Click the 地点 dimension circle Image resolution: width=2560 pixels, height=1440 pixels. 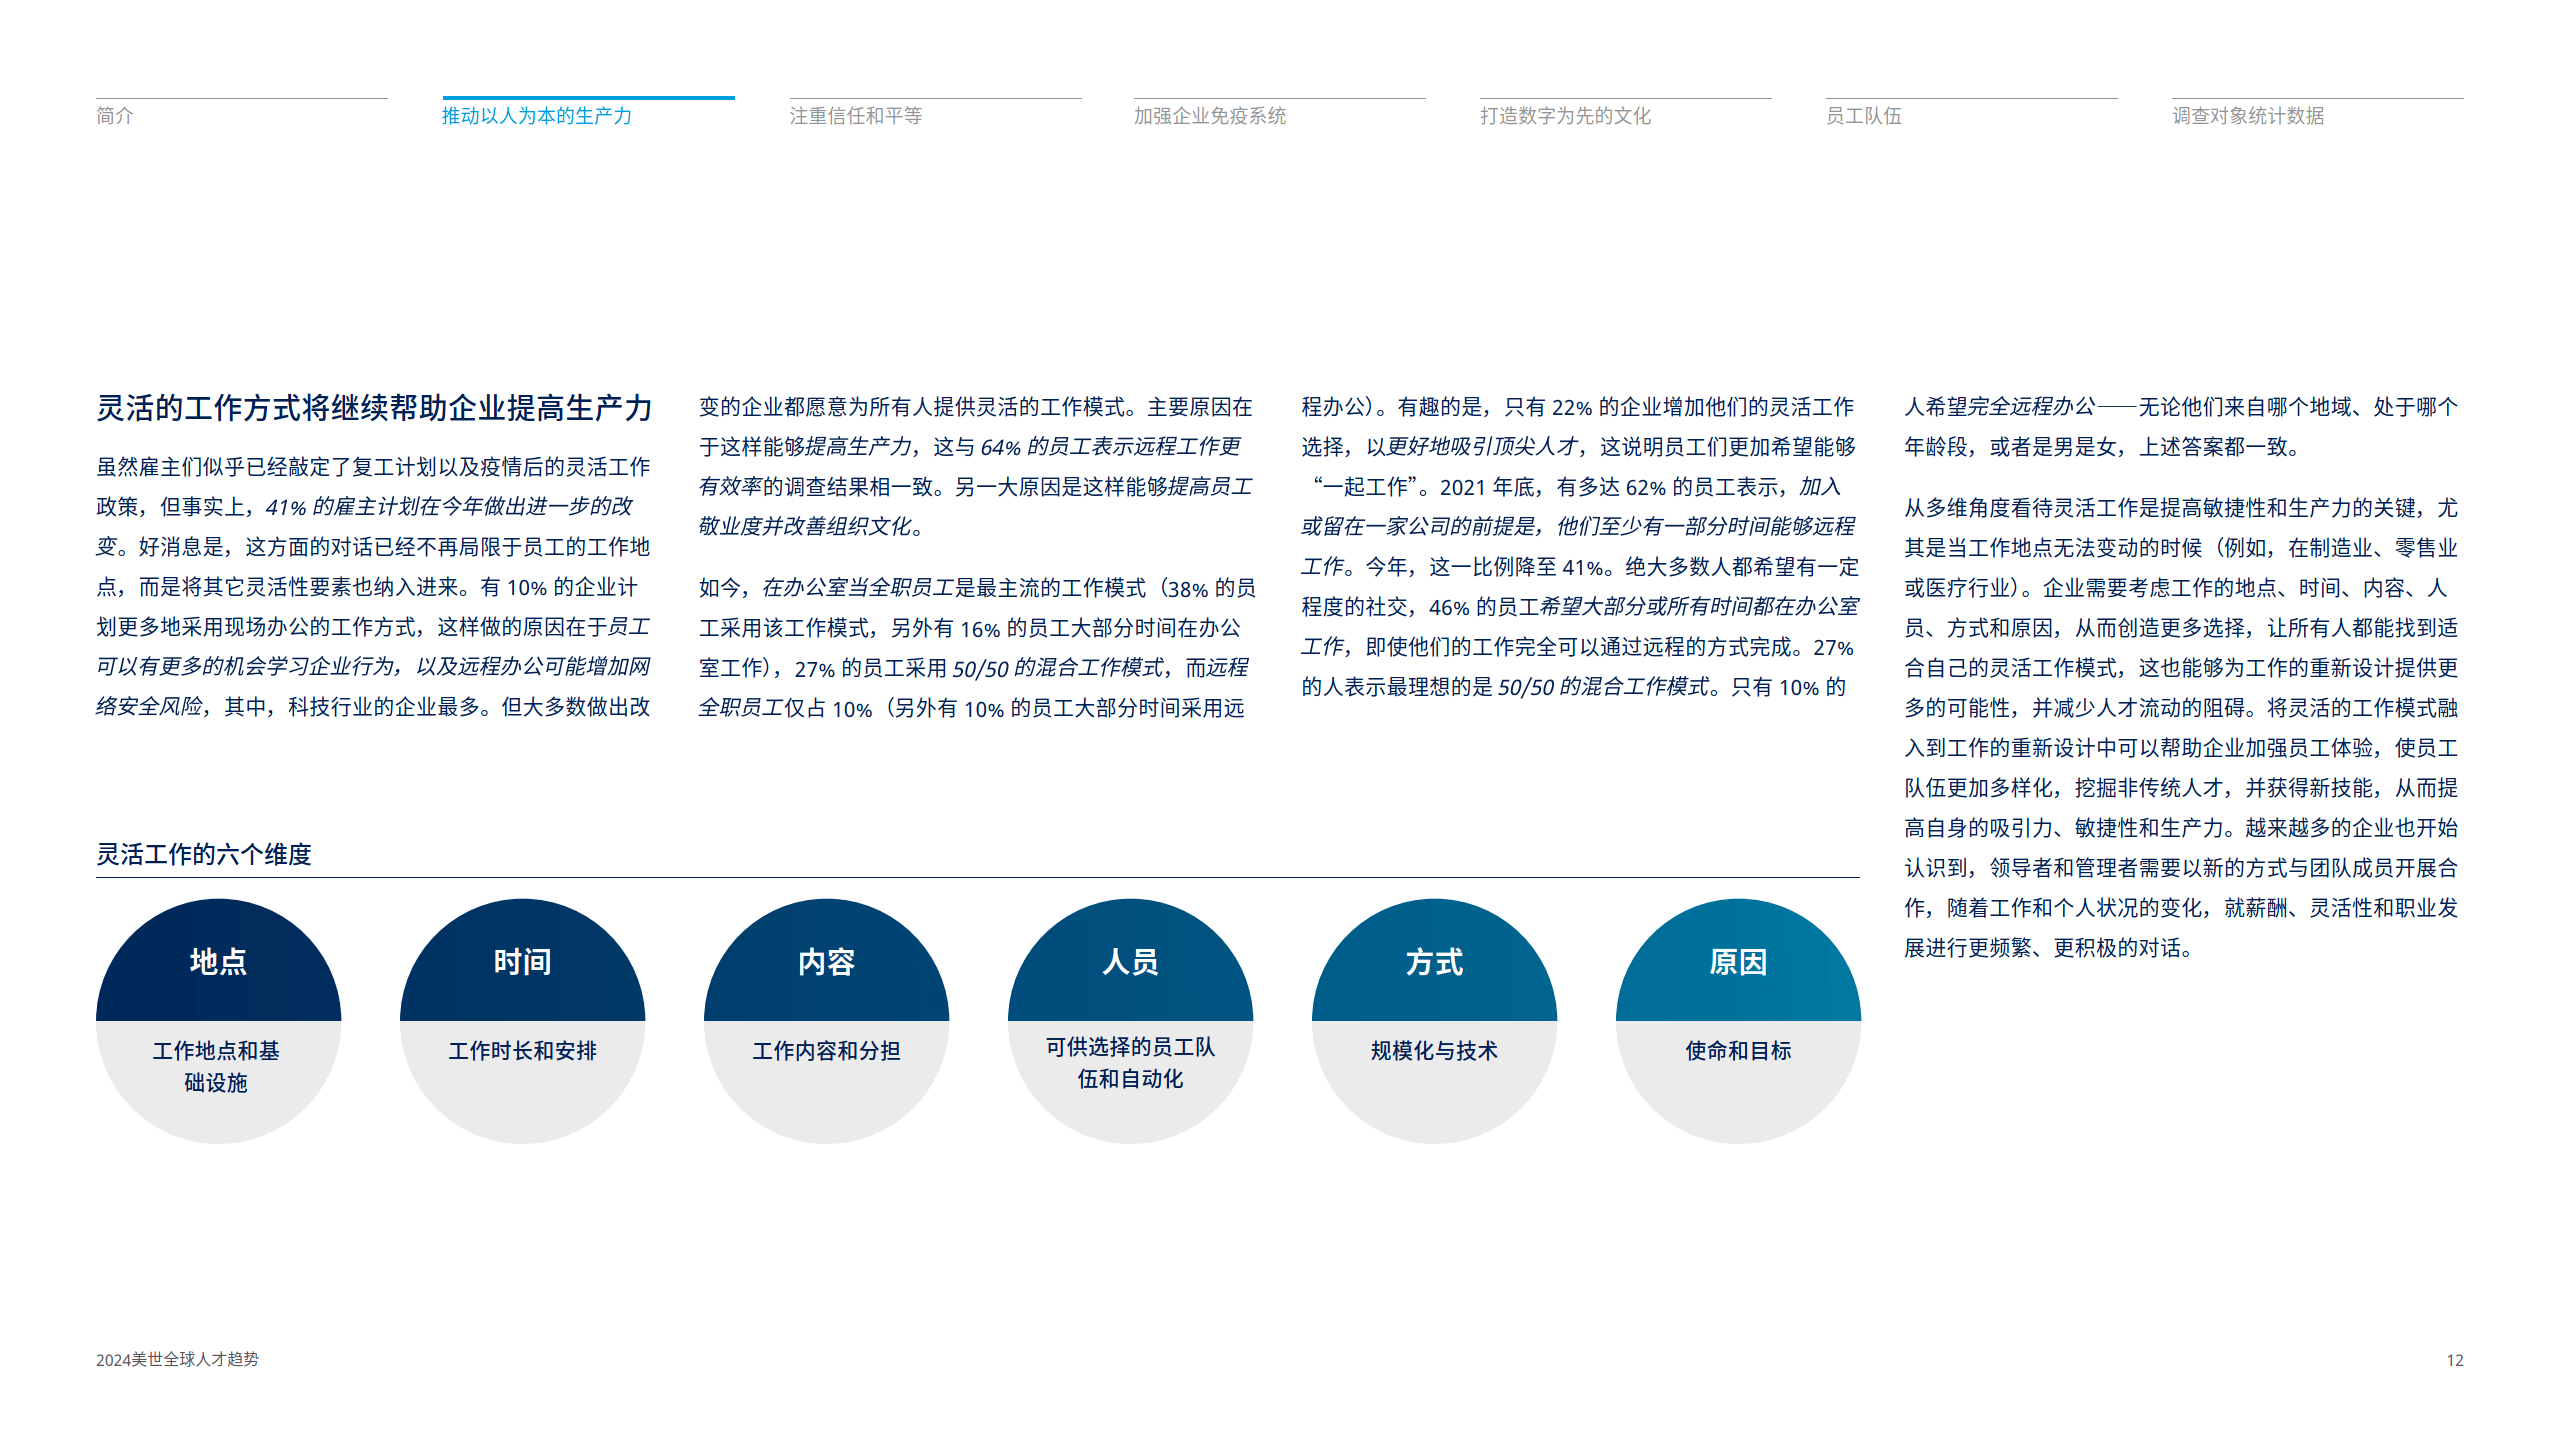click(218, 1021)
